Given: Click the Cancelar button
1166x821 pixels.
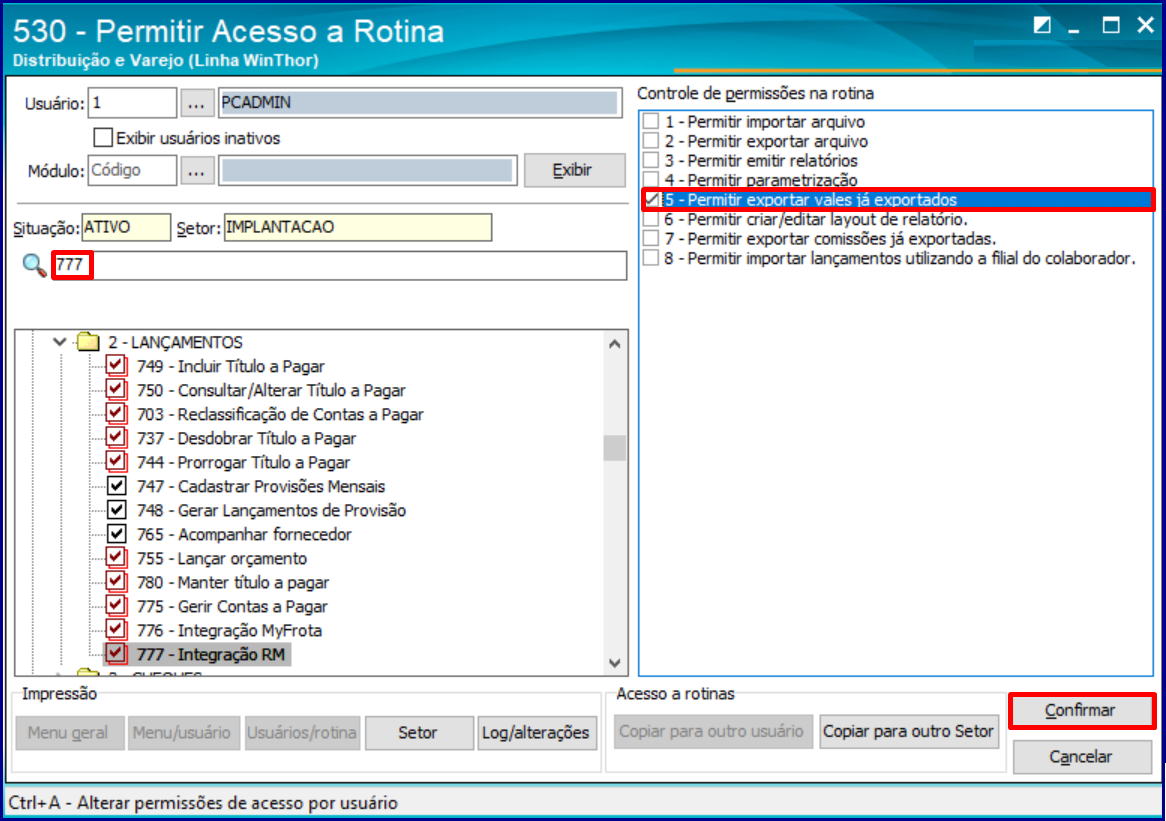Looking at the screenshot, I should [1080, 757].
